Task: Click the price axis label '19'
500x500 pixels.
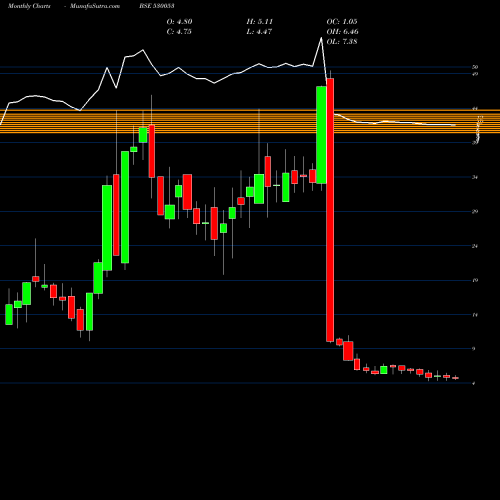Action: point(475,280)
